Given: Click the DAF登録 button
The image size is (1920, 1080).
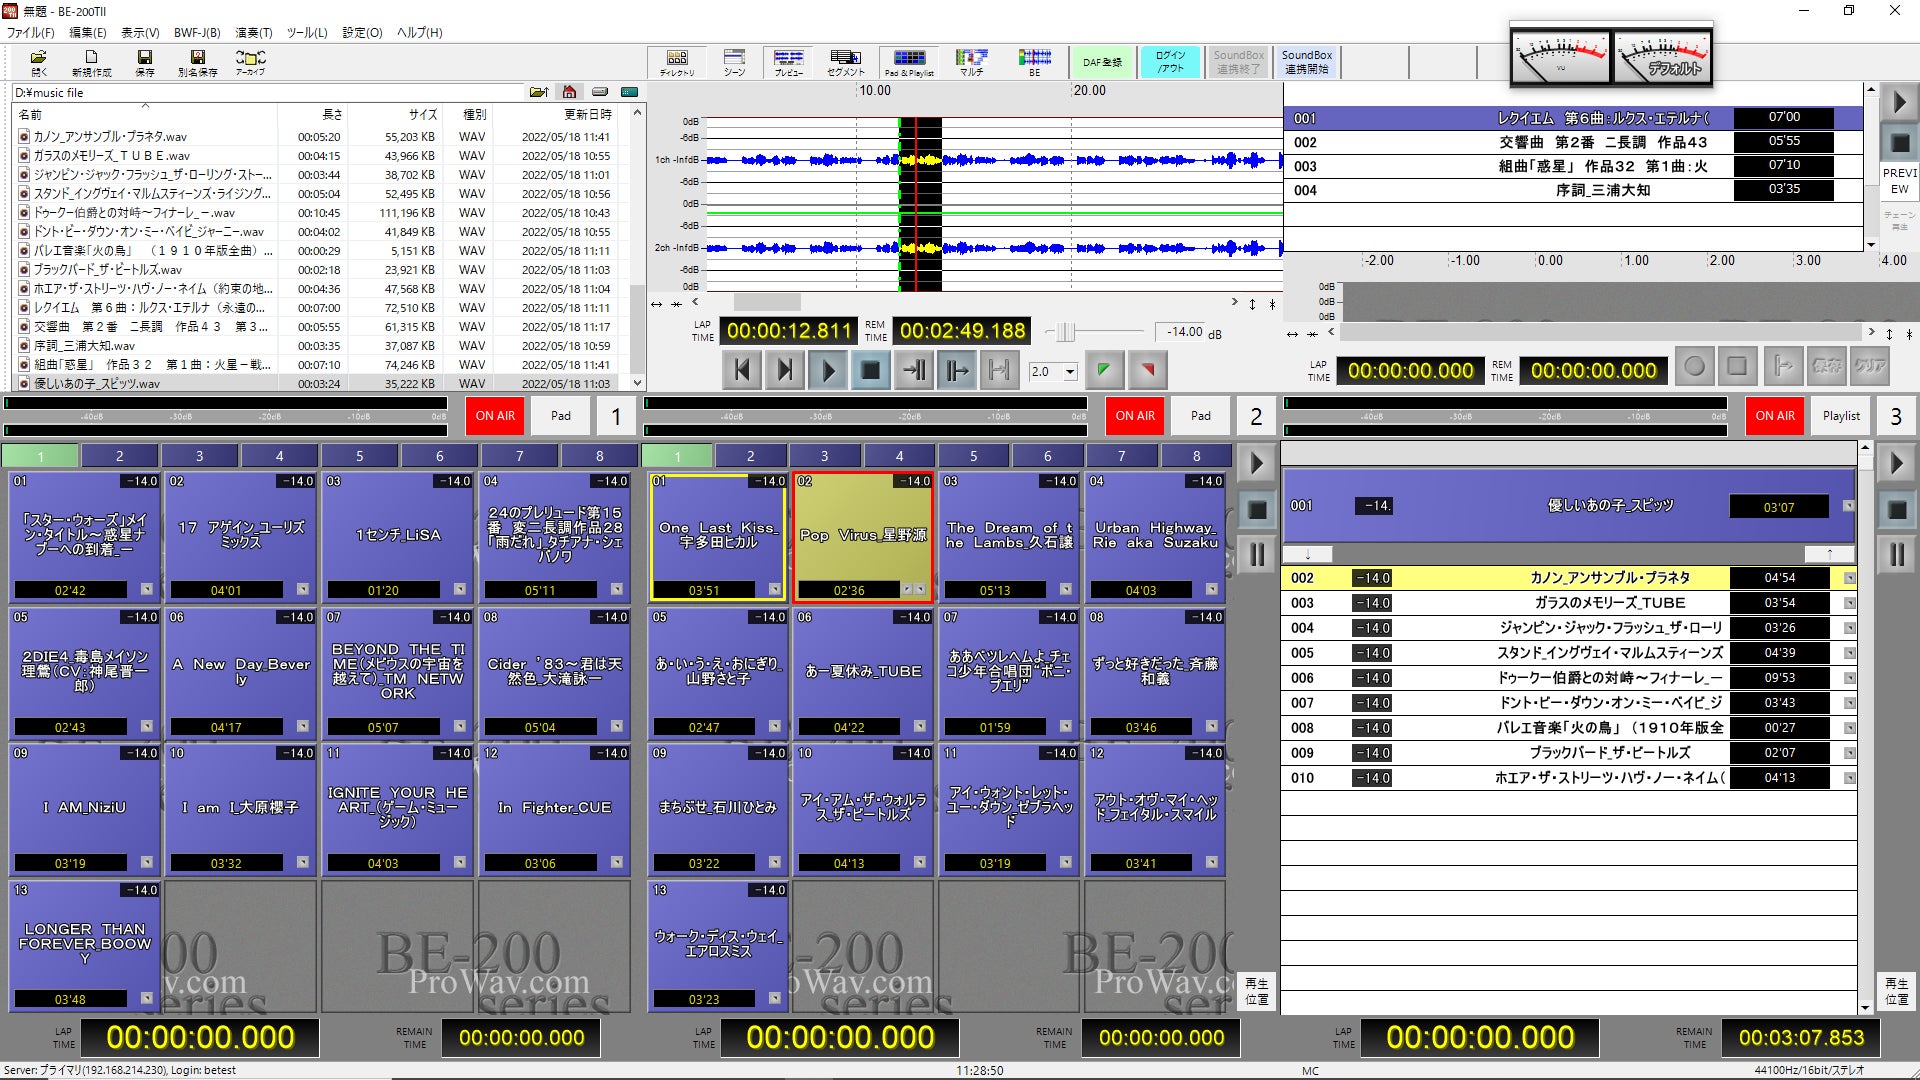Looking at the screenshot, I should (x=1102, y=62).
